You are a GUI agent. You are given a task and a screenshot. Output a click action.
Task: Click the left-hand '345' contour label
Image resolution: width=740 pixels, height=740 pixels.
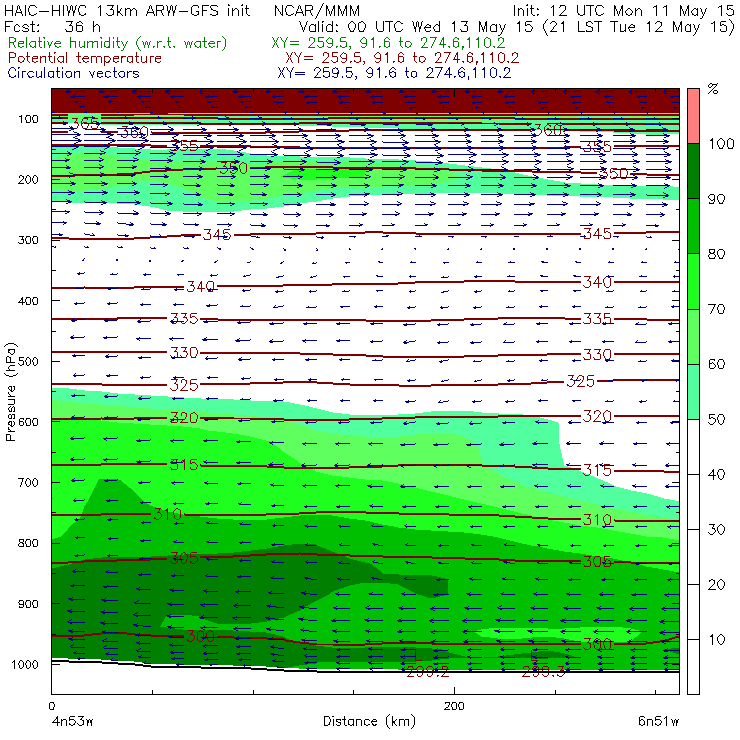tap(217, 234)
